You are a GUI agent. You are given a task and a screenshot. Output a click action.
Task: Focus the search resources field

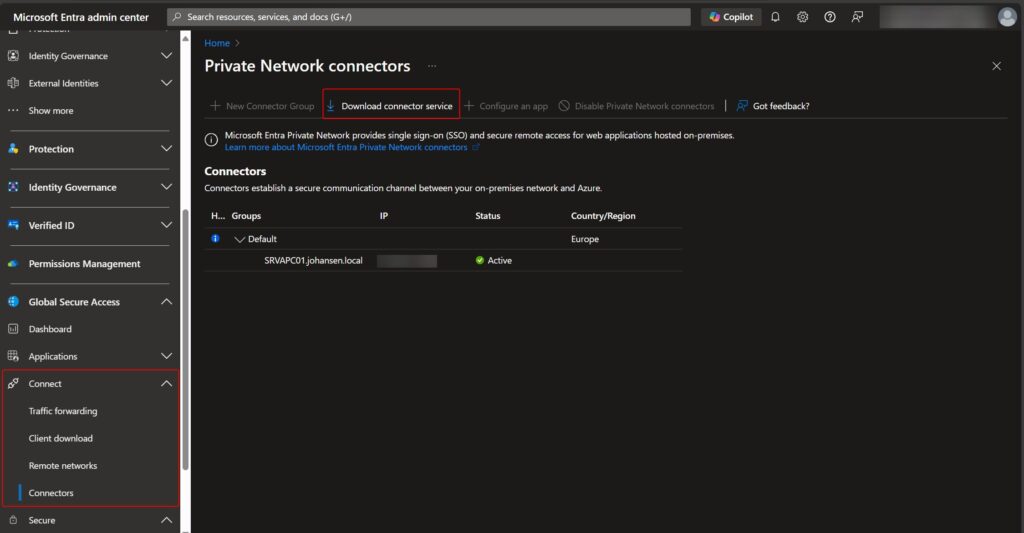(428, 17)
